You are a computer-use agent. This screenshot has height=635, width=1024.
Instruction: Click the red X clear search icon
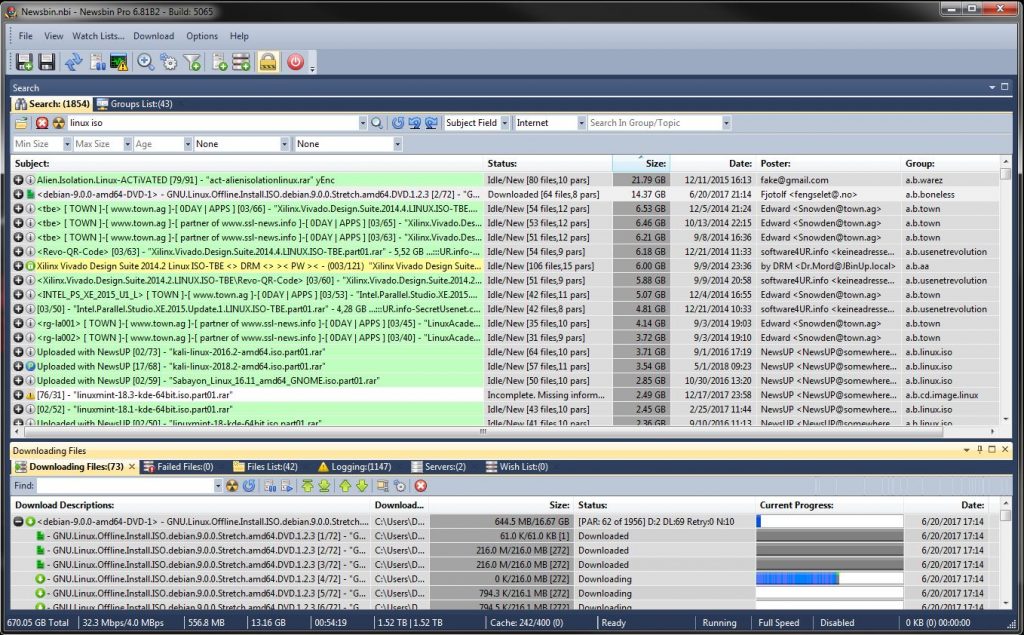(42, 123)
